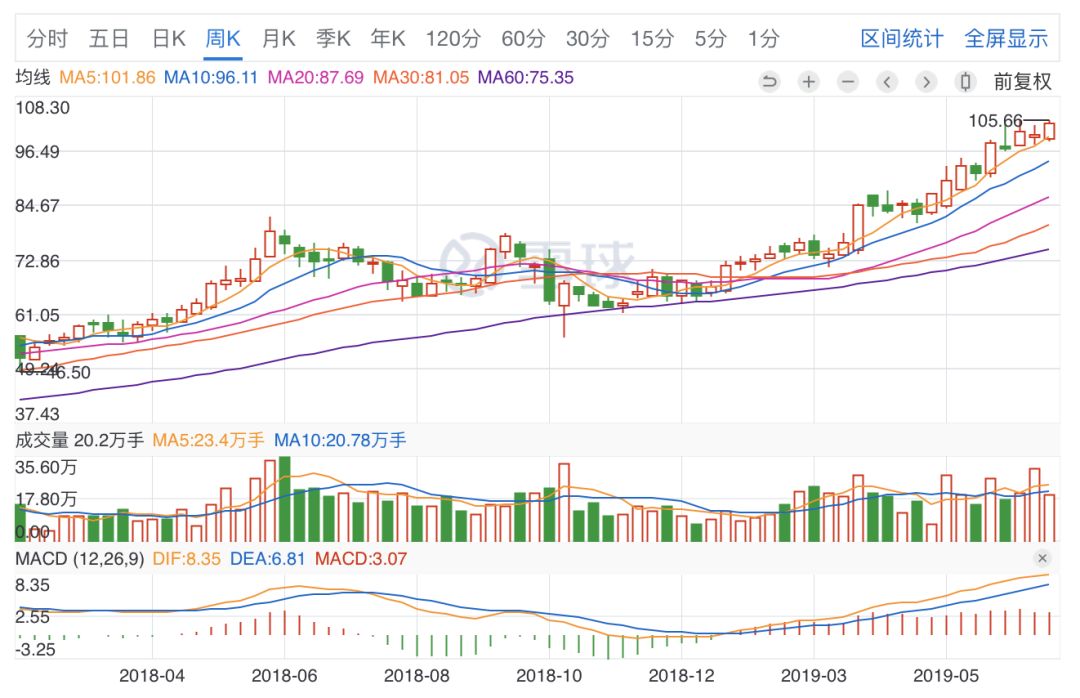1080x698 pixels.
Task: Switch to the 分时 tab
Action: (47, 39)
